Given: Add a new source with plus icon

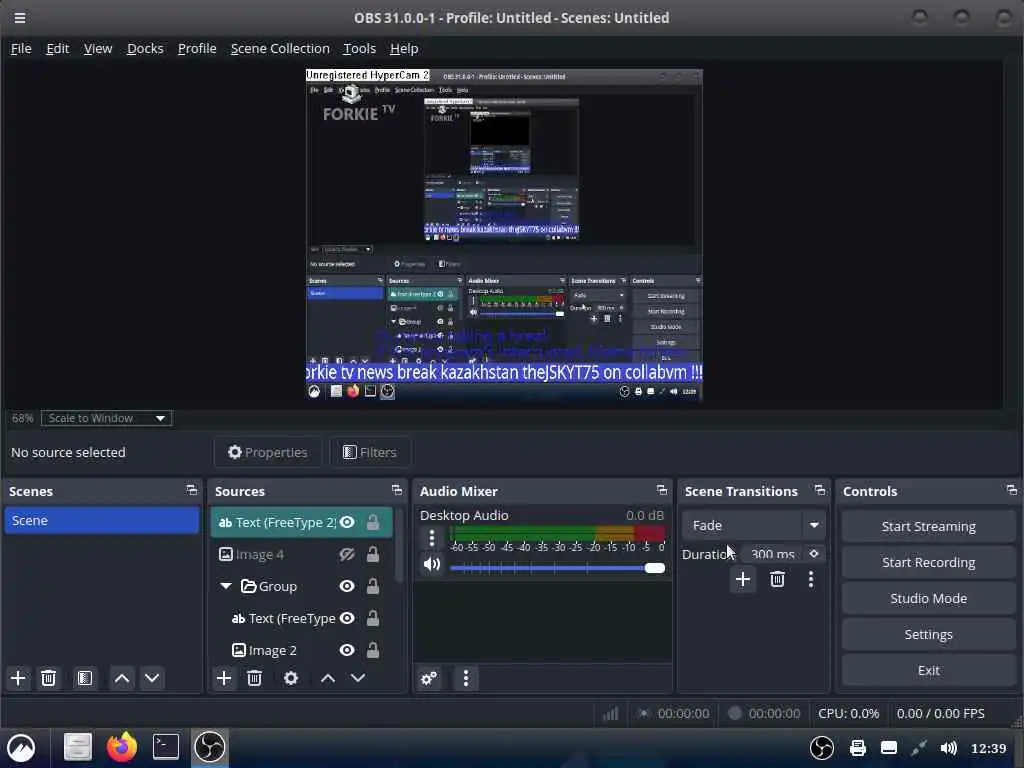Looking at the screenshot, I should point(224,678).
